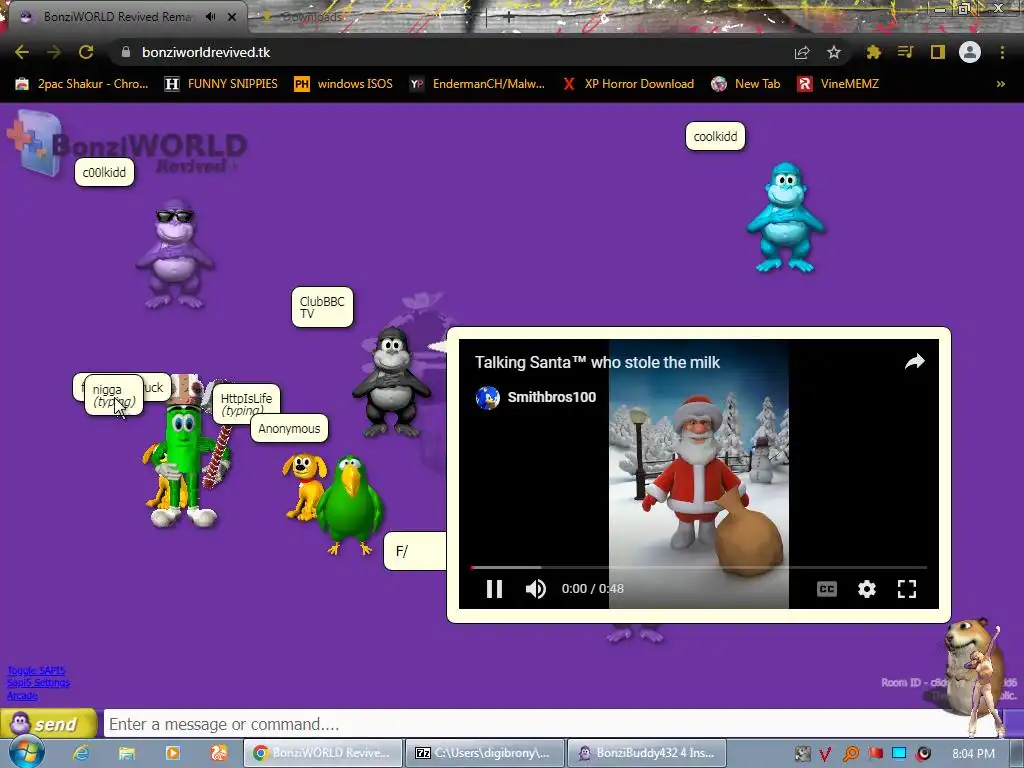Image resolution: width=1024 pixels, height=768 pixels.
Task: Open a new browser tab with plus
Action: [x=509, y=18]
